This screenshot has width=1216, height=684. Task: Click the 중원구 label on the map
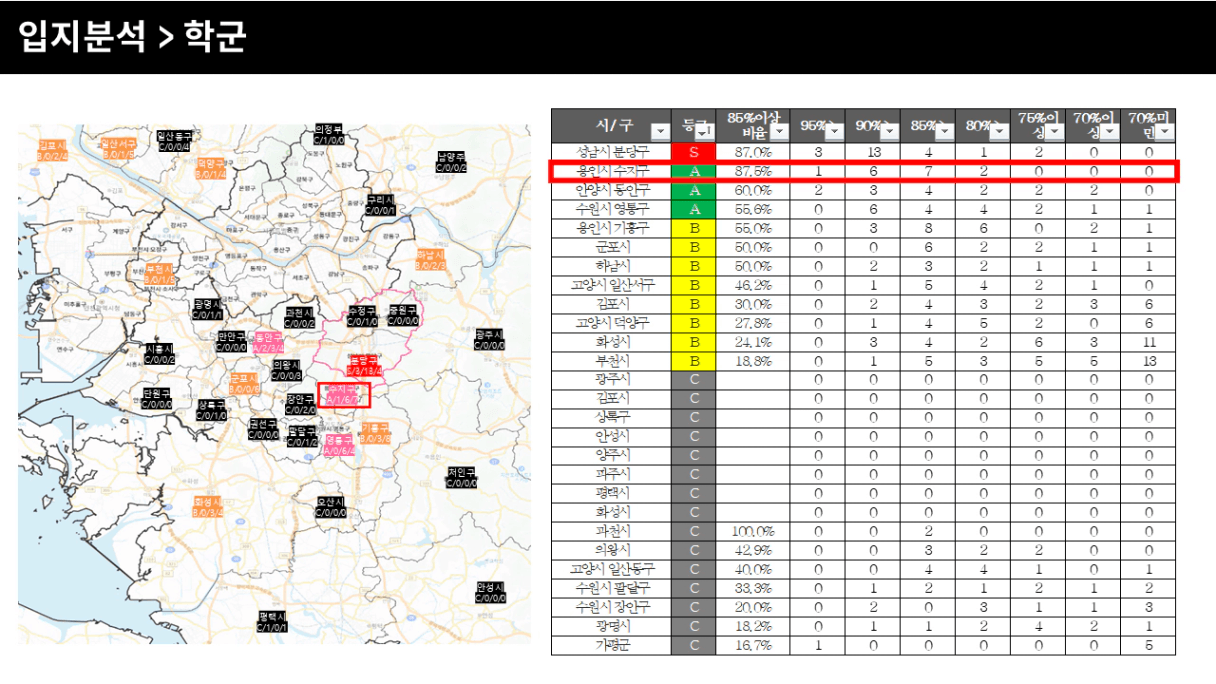click(403, 316)
